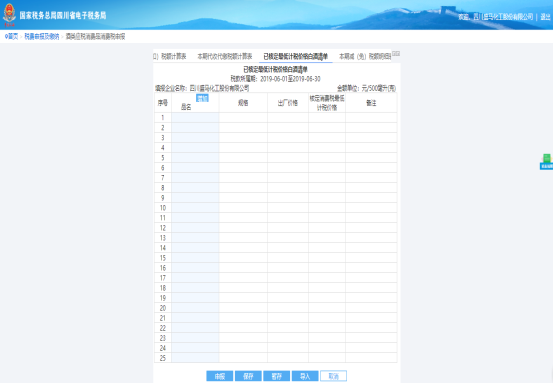Image resolution: width=553 pixels, height=384 pixels.
Task: Click the 规格 cell in row 20
Action: (x=243, y=308)
